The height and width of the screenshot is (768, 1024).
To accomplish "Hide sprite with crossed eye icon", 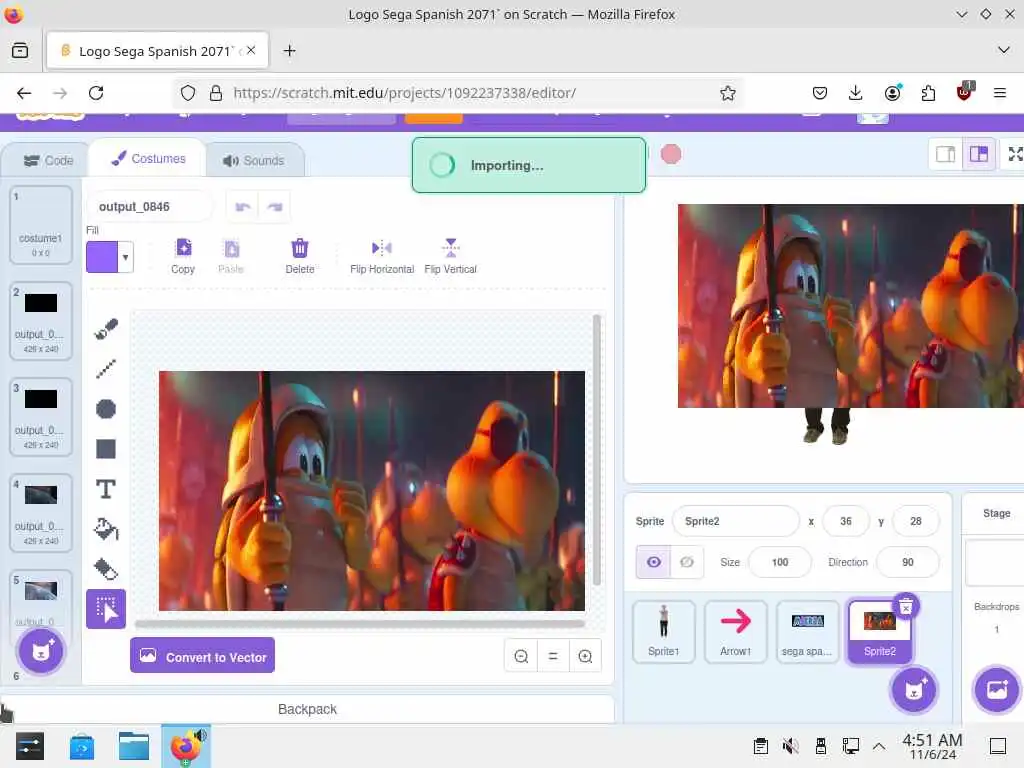I will pos(687,562).
